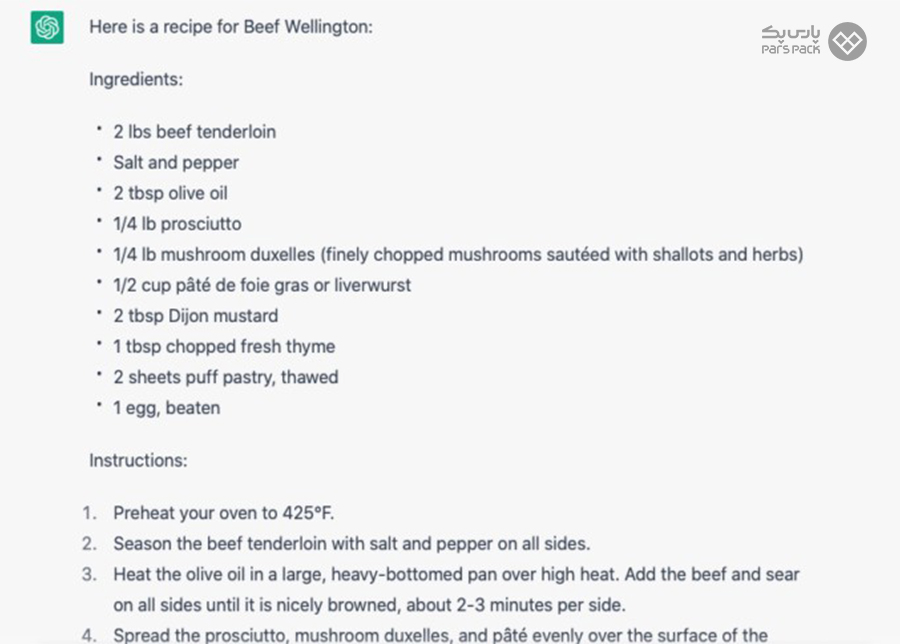Click the '2 sheets puff pastry, thawed' item
Screen dimensions: 900x644
pos(226,378)
